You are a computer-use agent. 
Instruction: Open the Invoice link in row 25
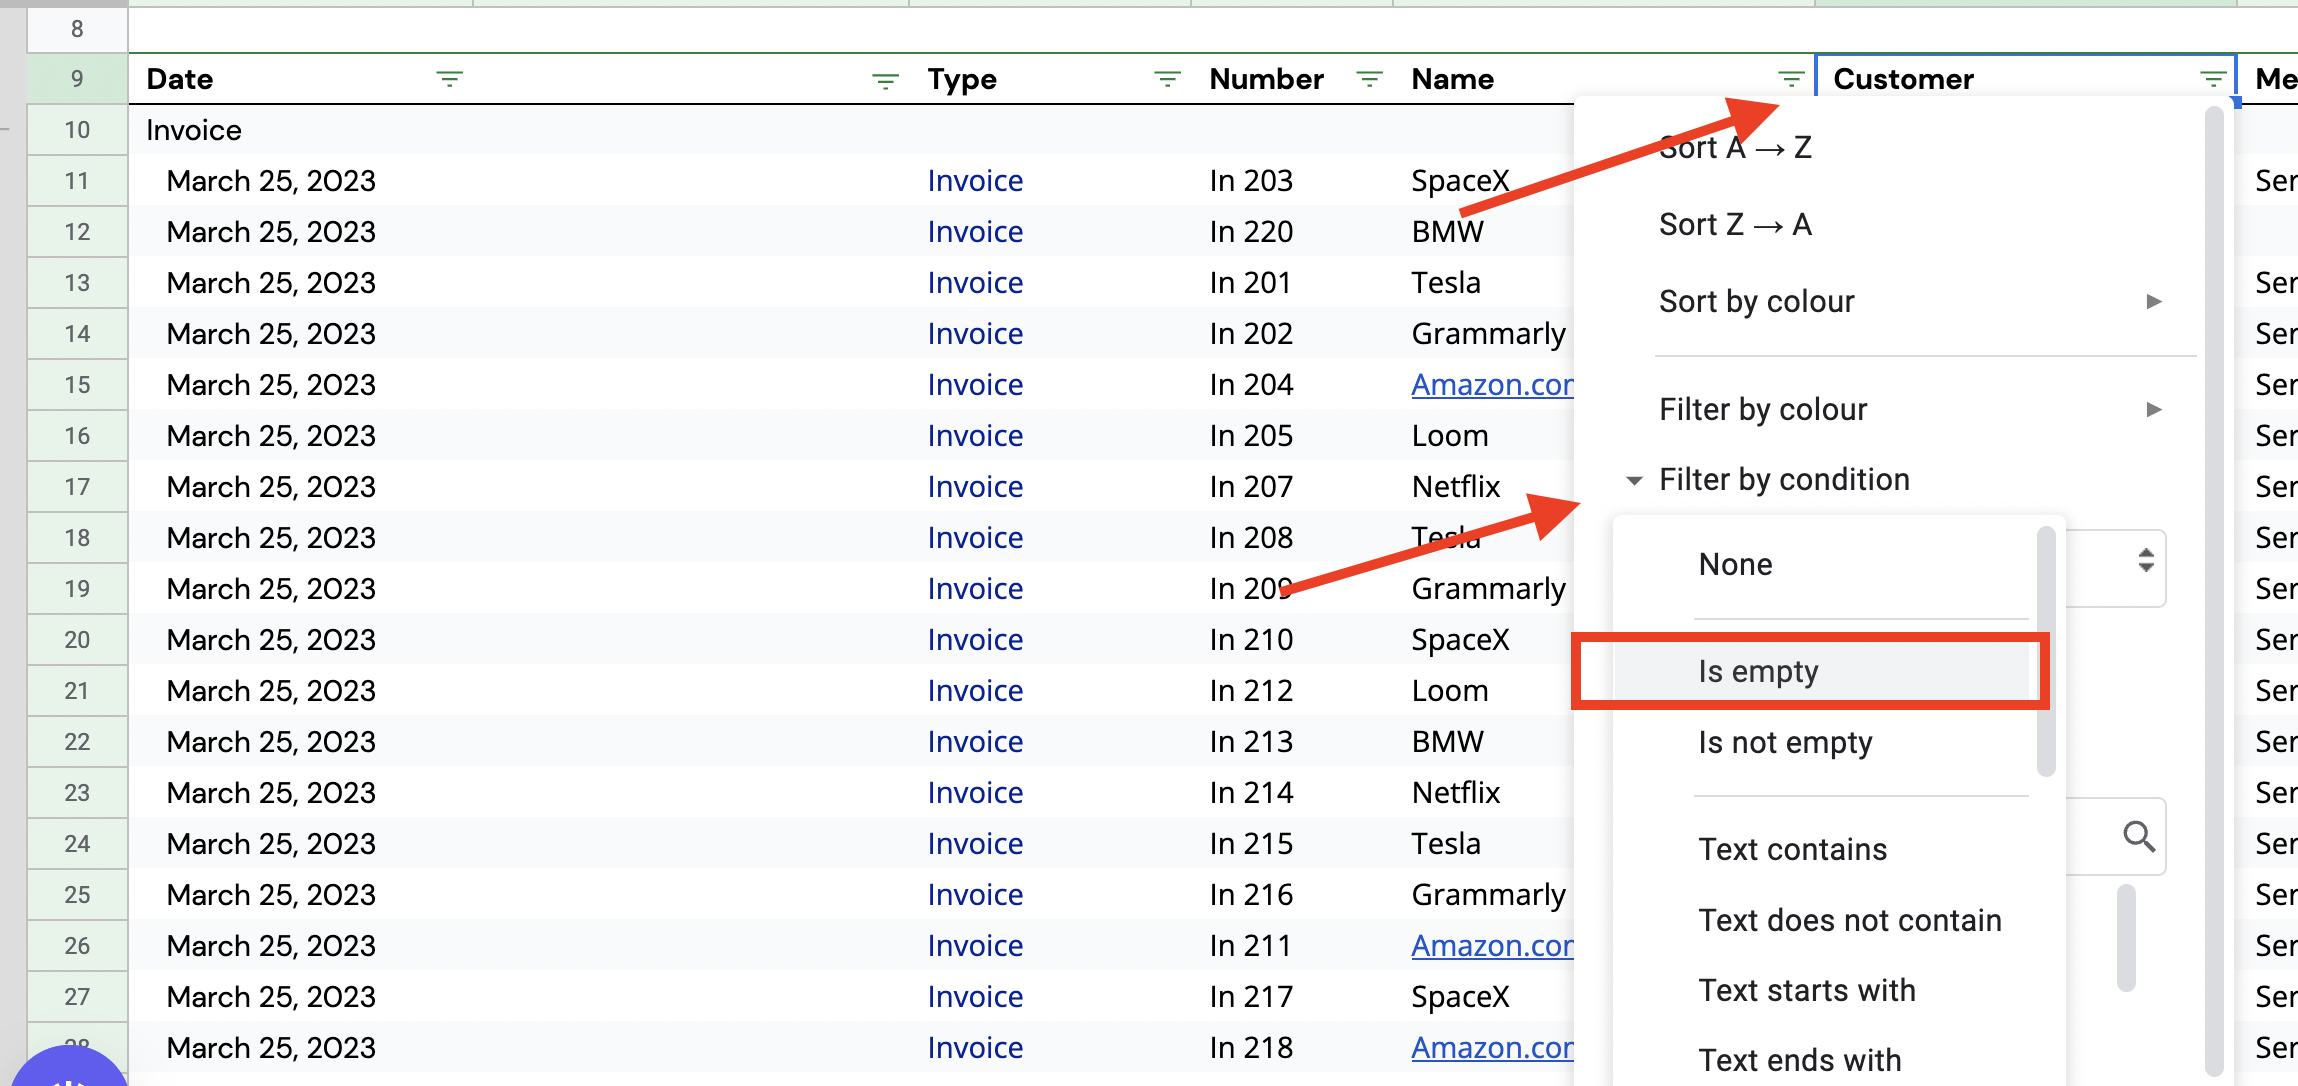(x=975, y=895)
